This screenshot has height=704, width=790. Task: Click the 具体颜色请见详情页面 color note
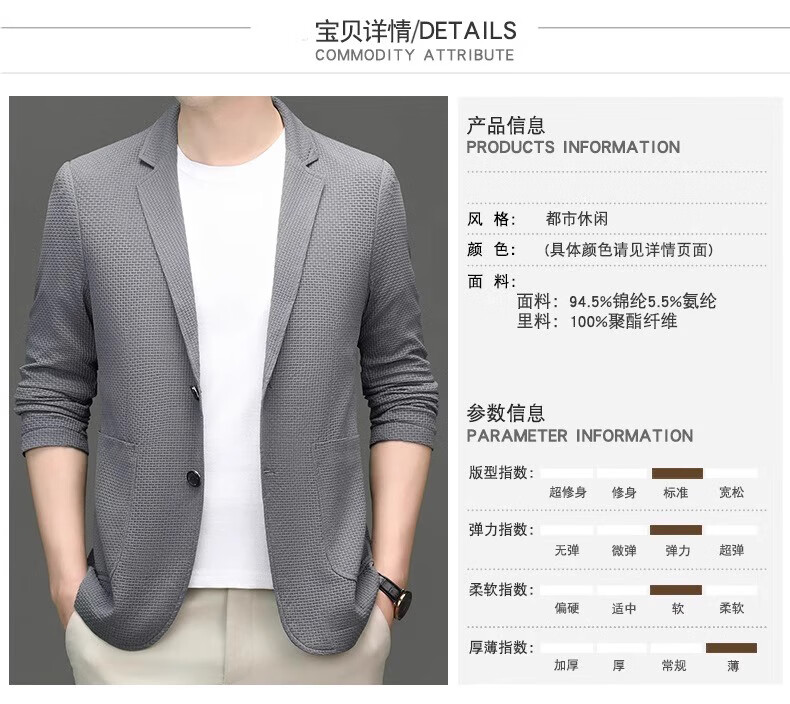629,249
